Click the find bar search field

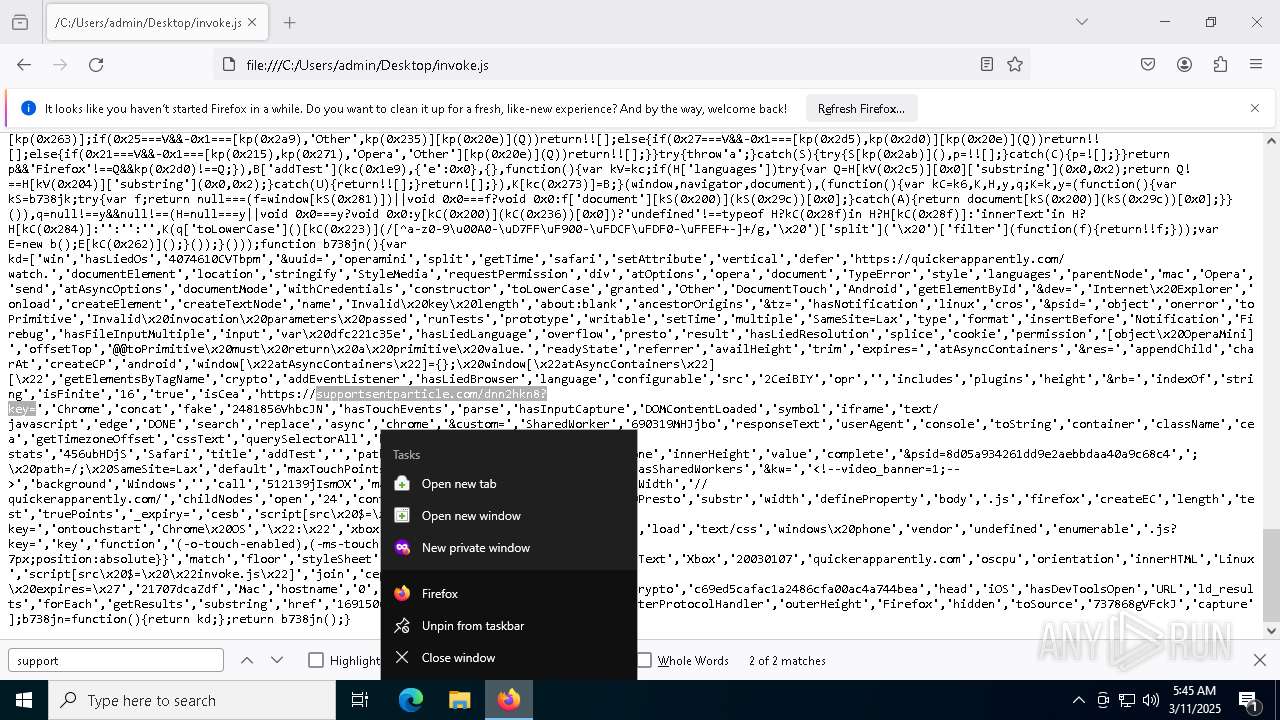click(x=116, y=661)
